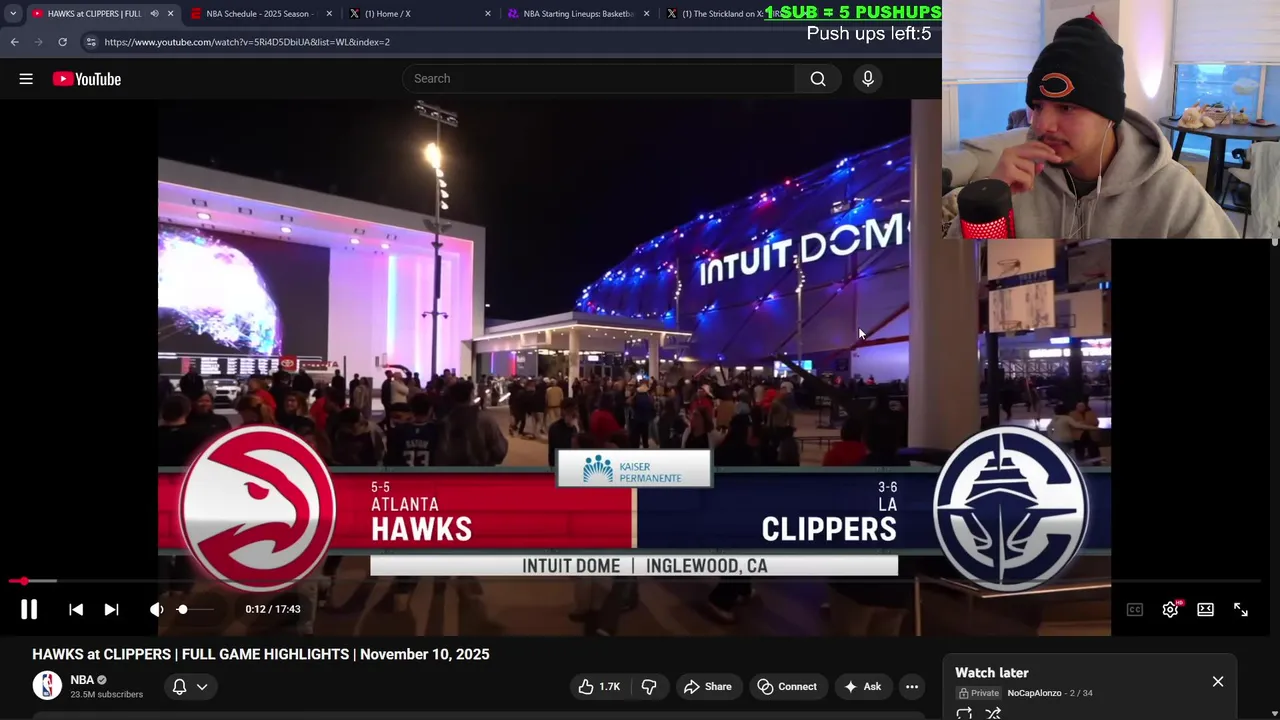Enter fullscreen mode
The height and width of the screenshot is (720, 1280).
coord(1241,610)
